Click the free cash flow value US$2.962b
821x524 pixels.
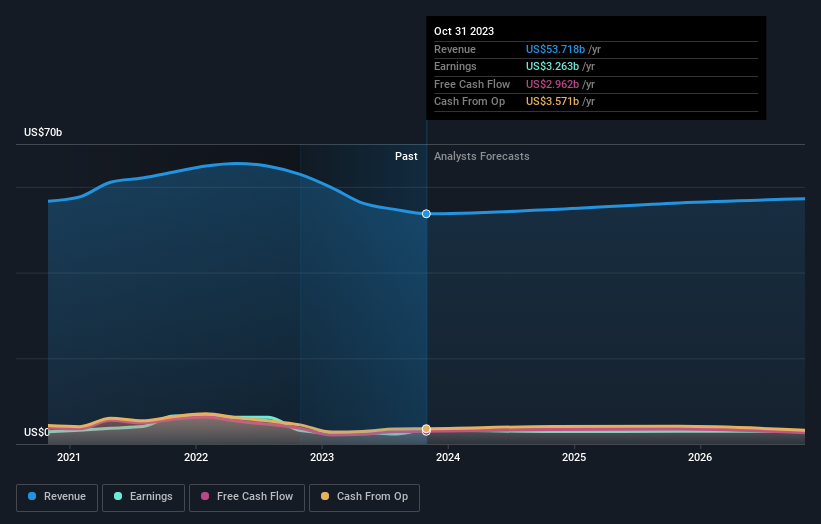click(552, 84)
